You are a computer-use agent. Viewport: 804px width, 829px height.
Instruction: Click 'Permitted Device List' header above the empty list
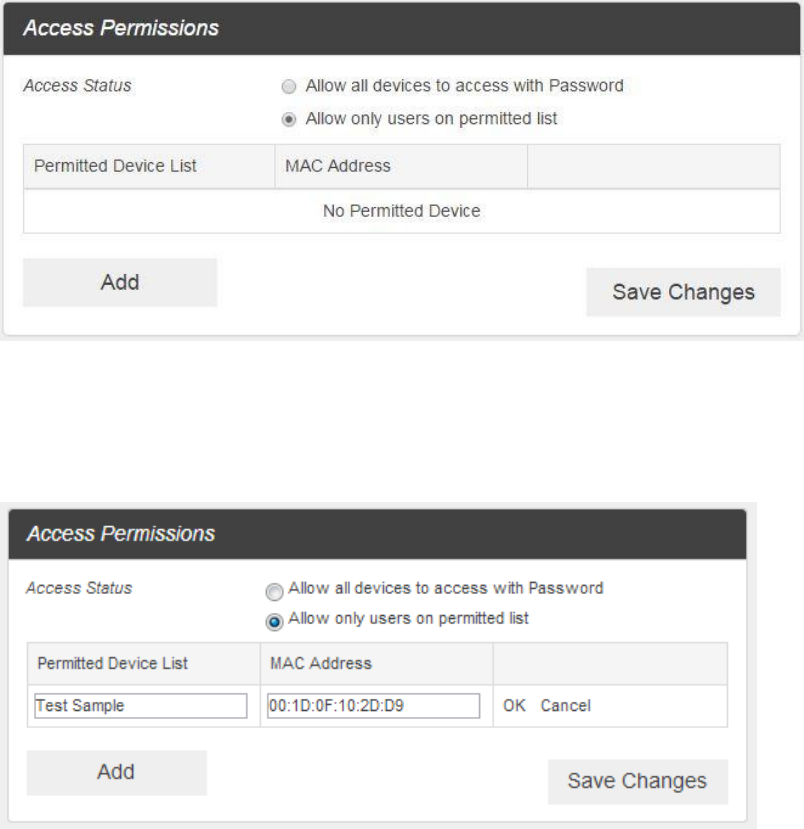tap(115, 166)
